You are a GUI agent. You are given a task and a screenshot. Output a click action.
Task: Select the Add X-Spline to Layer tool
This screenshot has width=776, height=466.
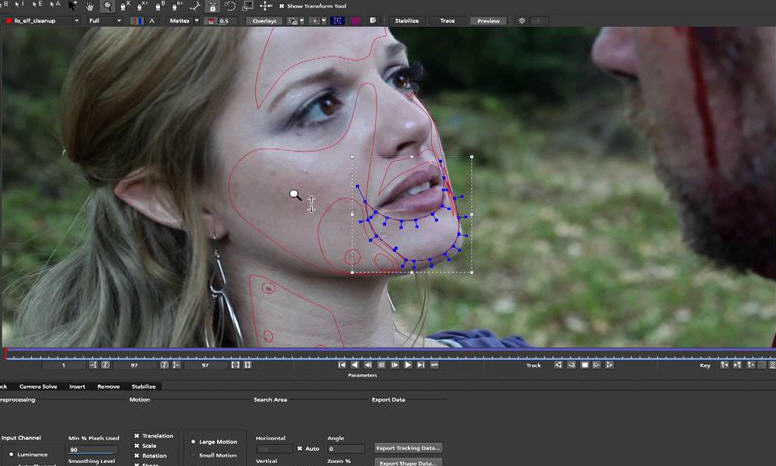(x=142, y=6)
